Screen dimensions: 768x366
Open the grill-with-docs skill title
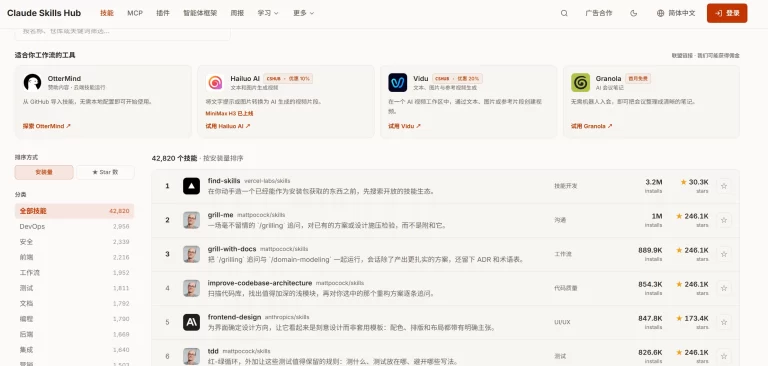[232, 249]
